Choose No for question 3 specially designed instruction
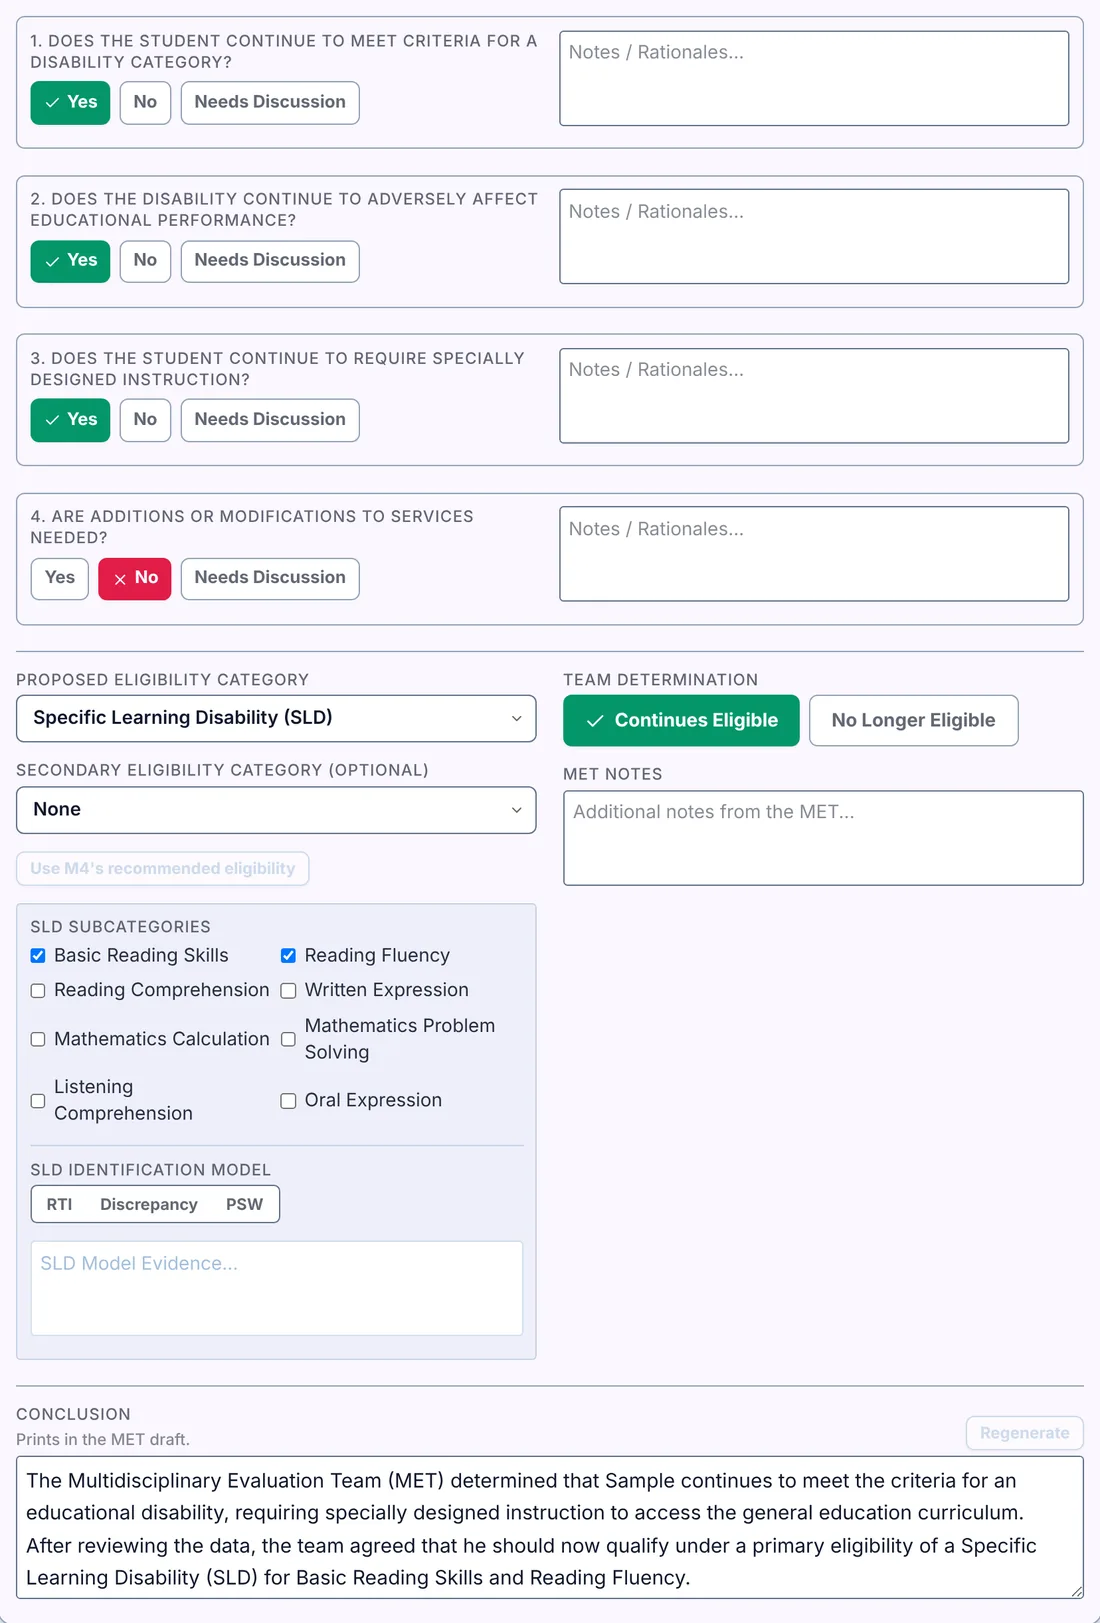Viewport: 1100px width, 1623px height. [x=145, y=420]
